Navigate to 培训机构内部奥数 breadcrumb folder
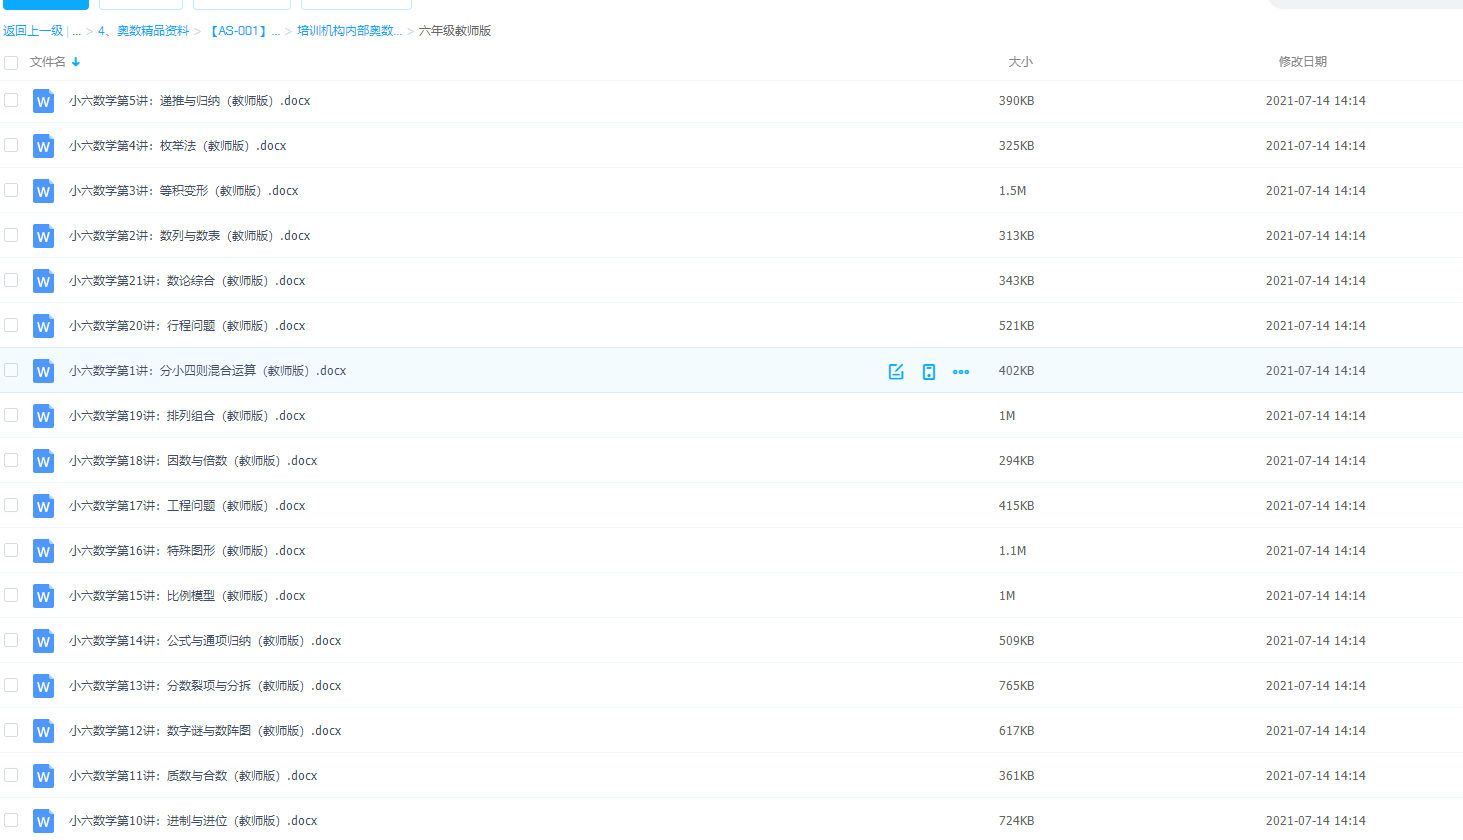This screenshot has height=840, width=1463. pos(349,31)
